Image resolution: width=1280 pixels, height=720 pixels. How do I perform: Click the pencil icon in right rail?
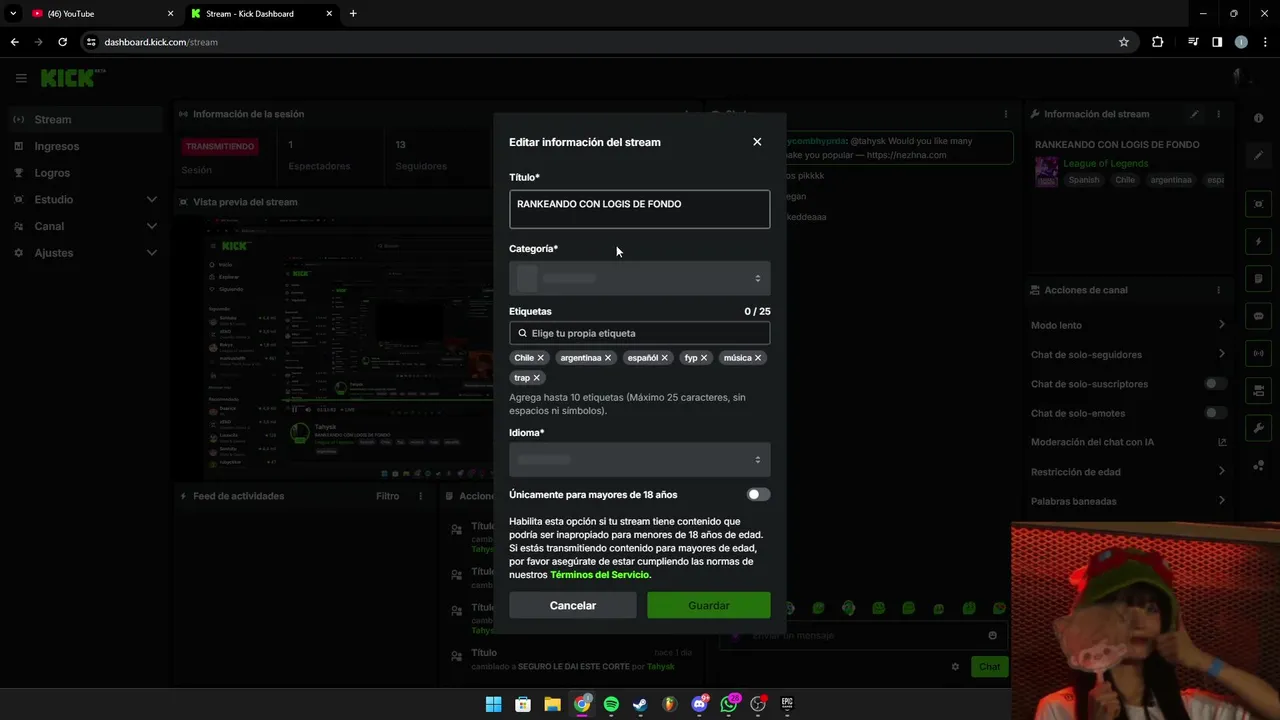(1259, 155)
